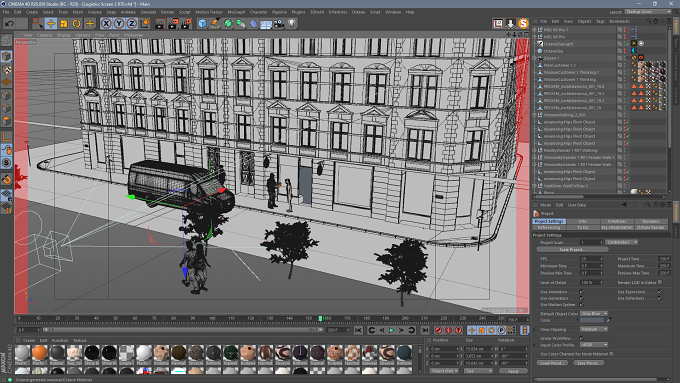Open the File menu
Screen dimensions: 680x383
(x=6, y=12)
